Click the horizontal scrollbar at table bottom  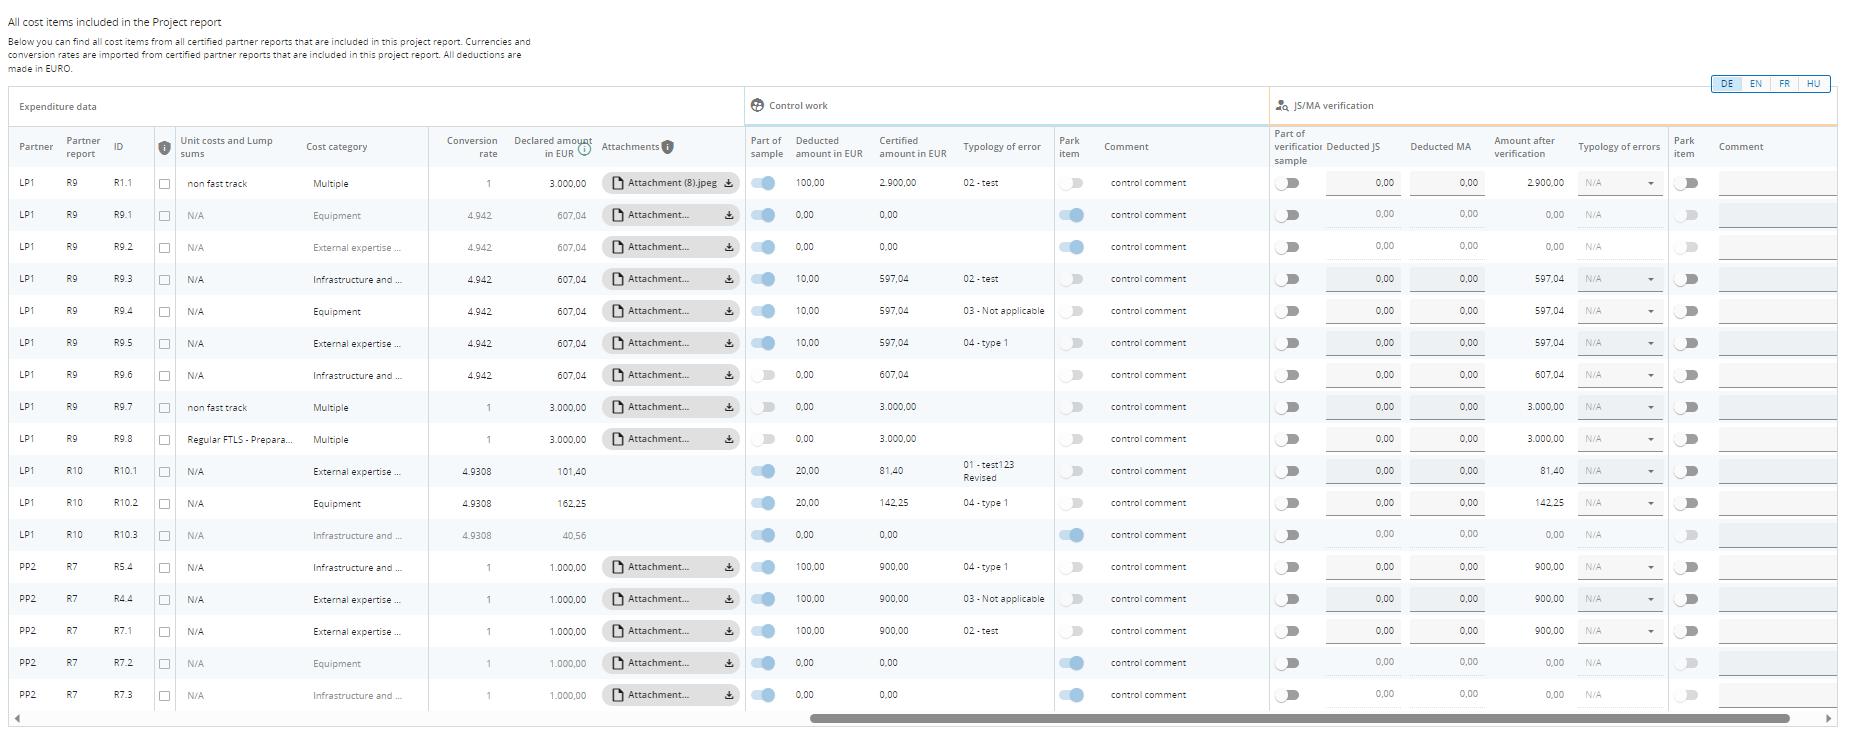pyautogui.click(x=1298, y=718)
